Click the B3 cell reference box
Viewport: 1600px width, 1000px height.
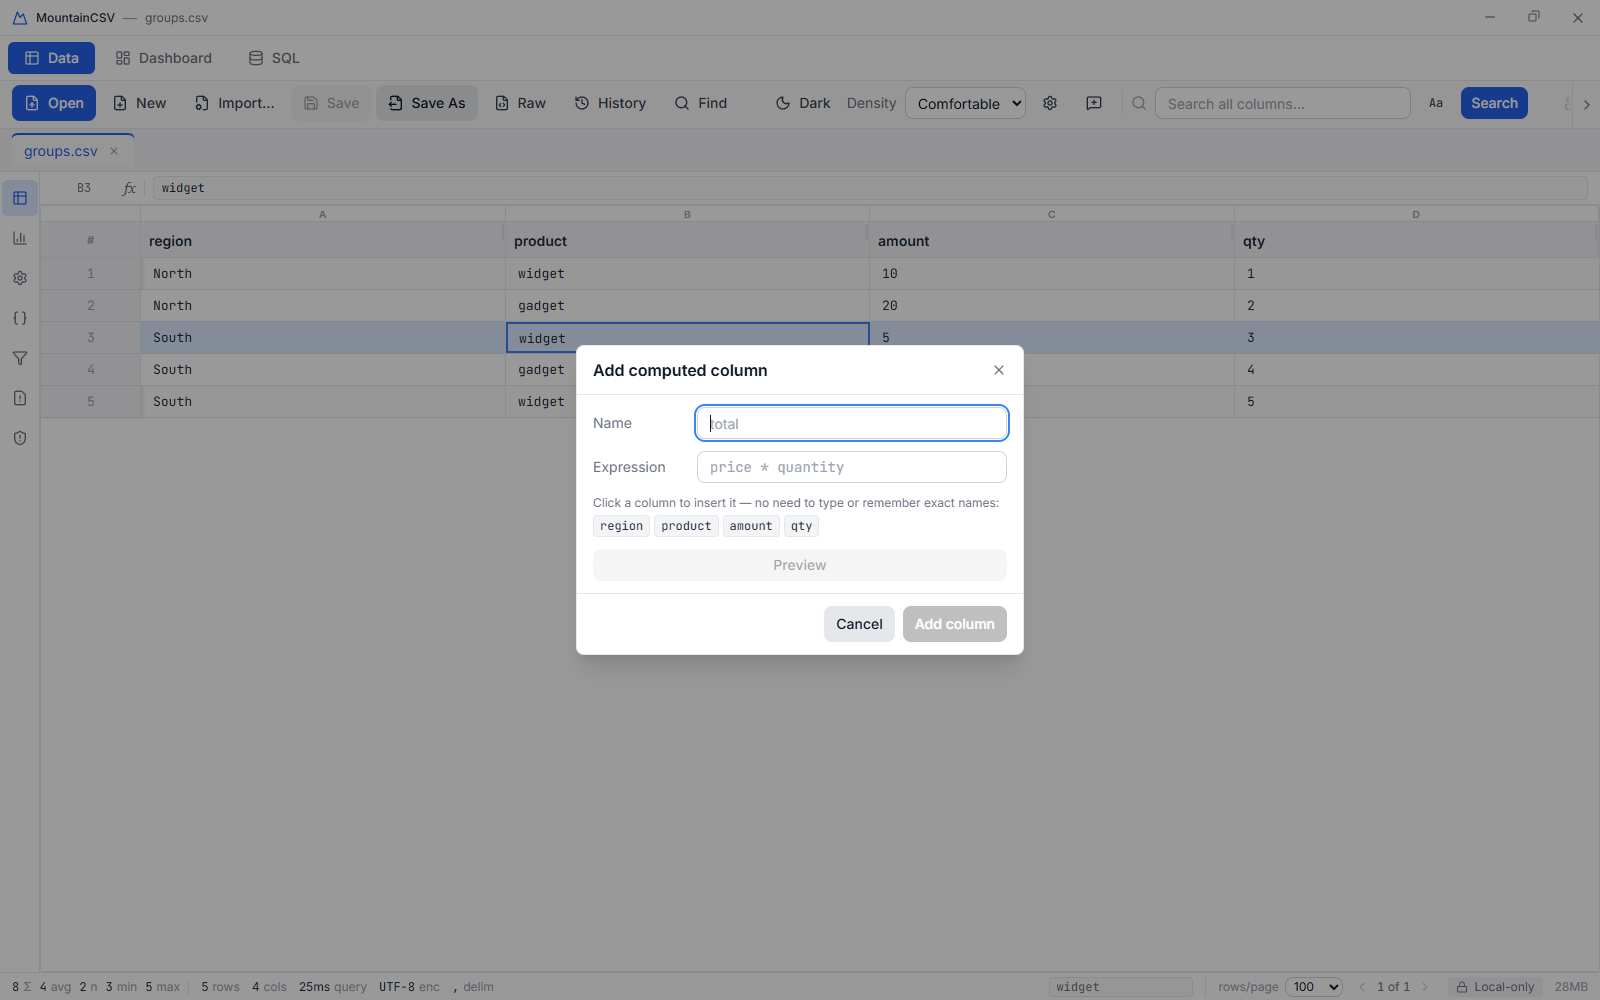tap(84, 188)
